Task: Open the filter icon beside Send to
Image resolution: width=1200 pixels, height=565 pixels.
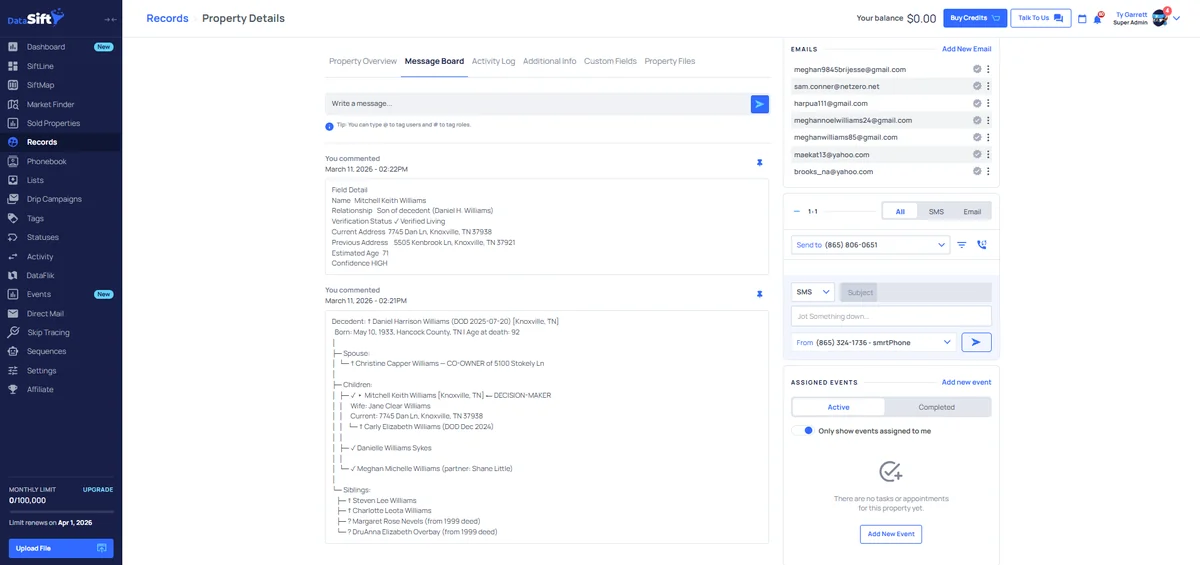Action: tap(962, 244)
